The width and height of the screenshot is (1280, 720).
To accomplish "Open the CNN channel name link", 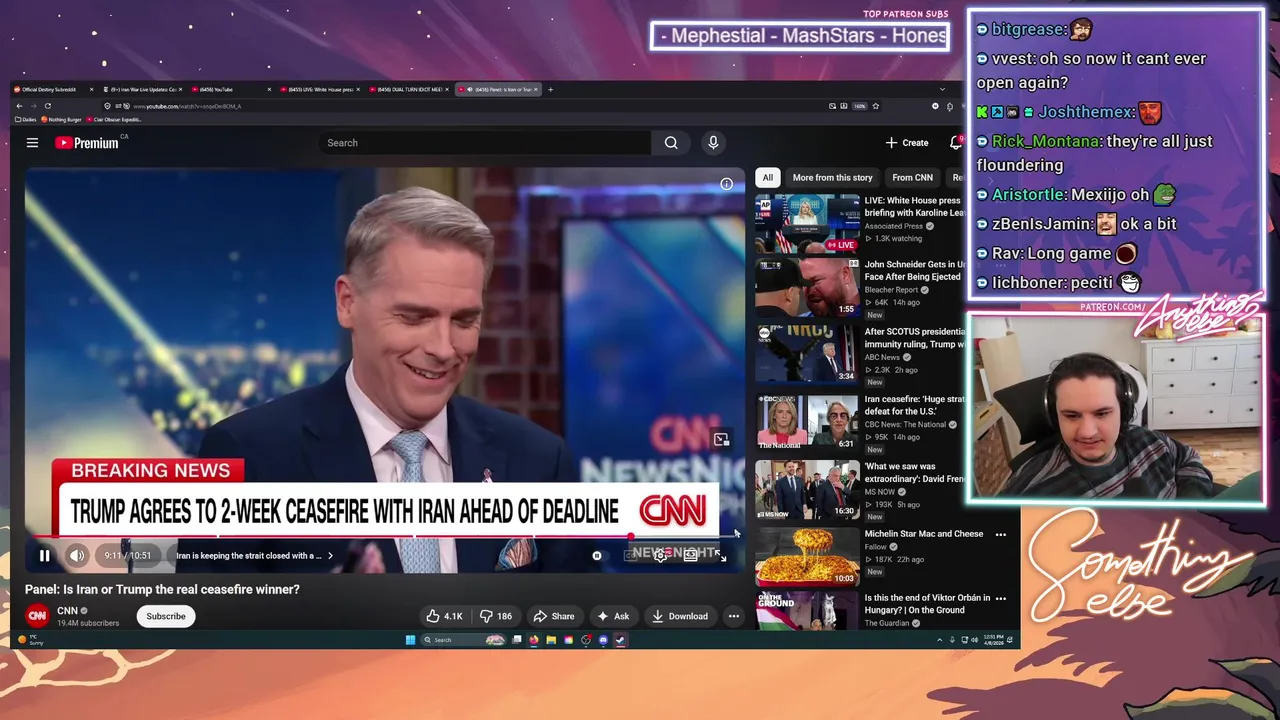I will 67,610.
